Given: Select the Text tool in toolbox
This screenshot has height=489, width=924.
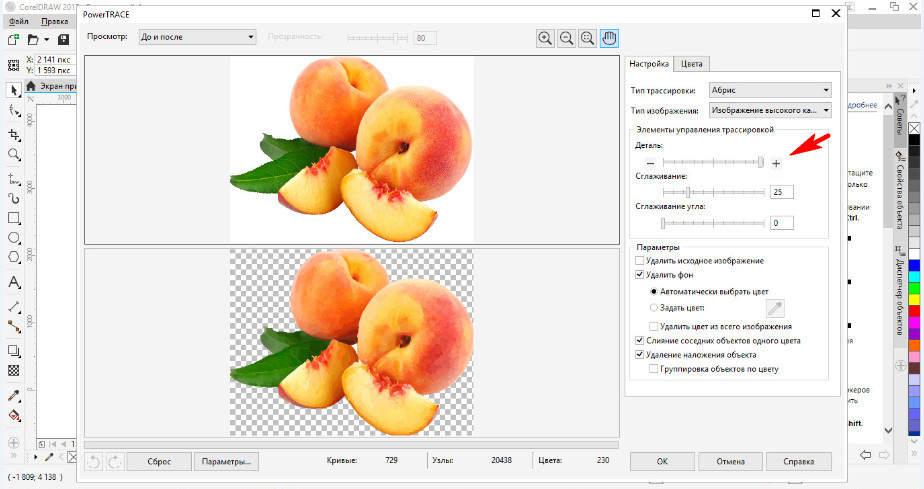Looking at the screenshot, I should point(14,282).
